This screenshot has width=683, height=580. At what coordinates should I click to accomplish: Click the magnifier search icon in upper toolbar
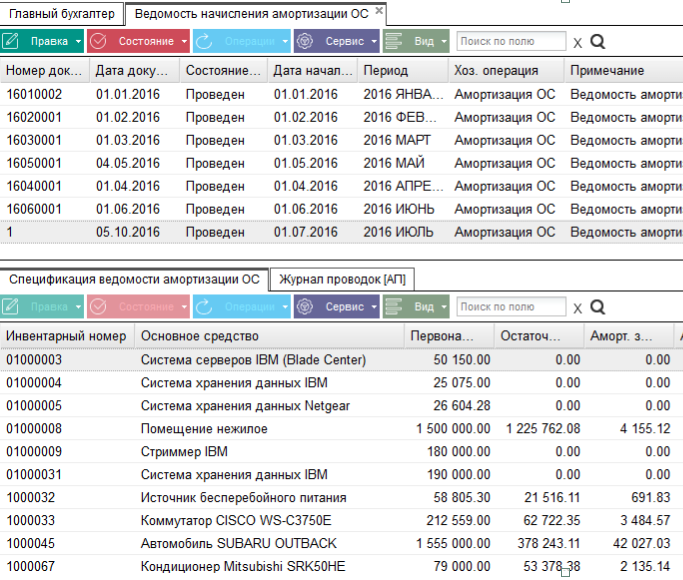coord(598,42)
